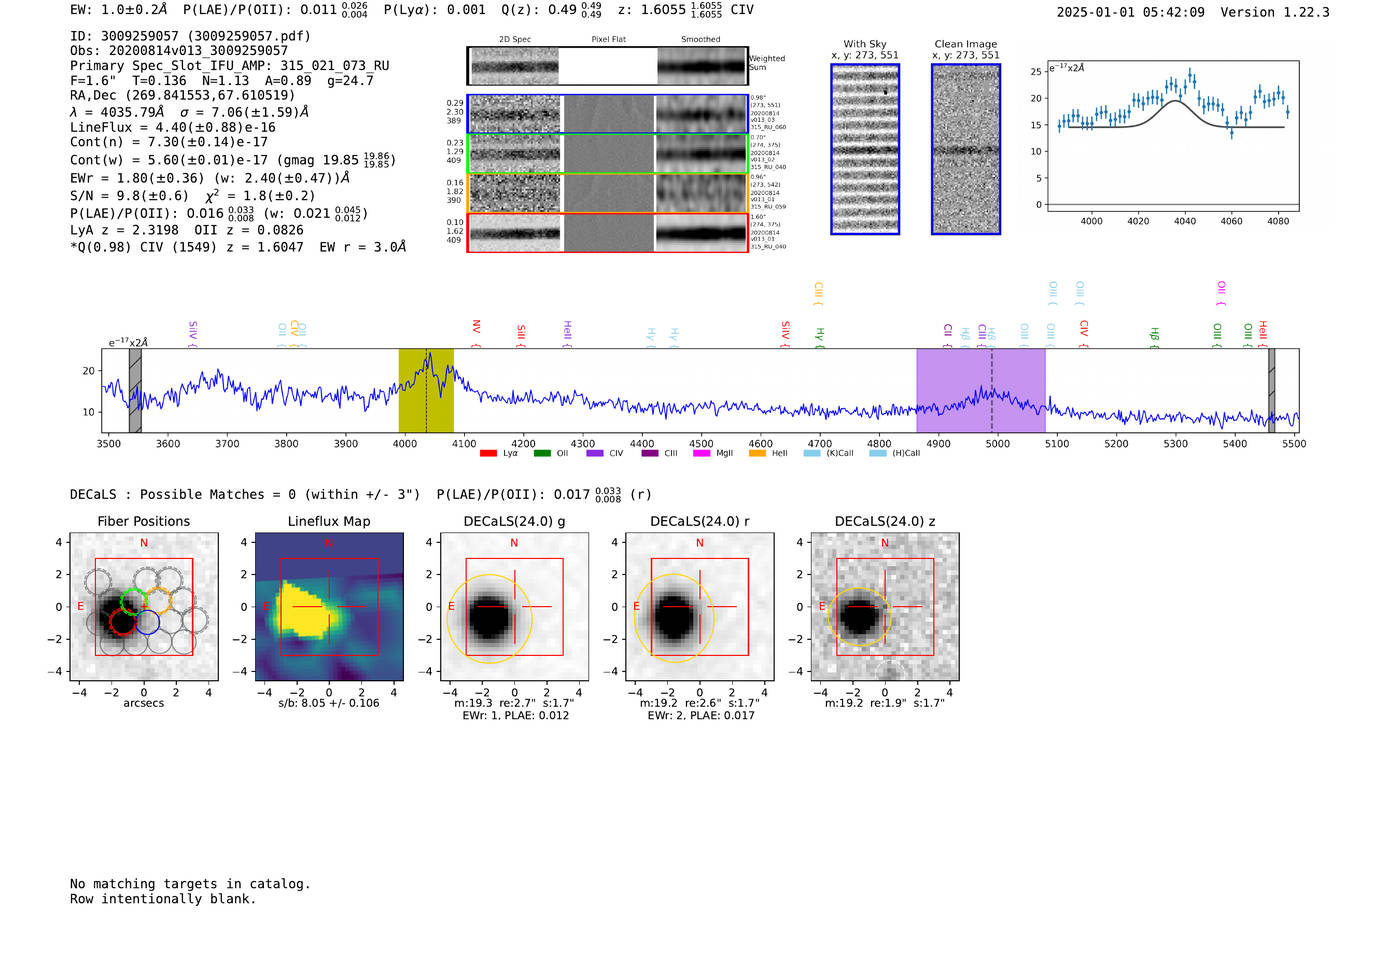Click the (K)CaII legend swatch
Viewport: 1400px width, 953px height.
[x=812, y=454]
